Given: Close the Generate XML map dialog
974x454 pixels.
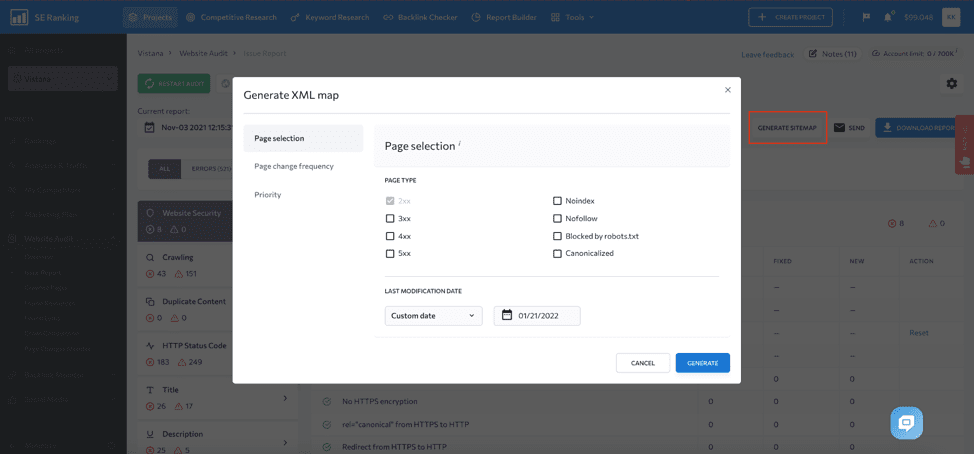Looking at the screenshot, I should (727, 89).
